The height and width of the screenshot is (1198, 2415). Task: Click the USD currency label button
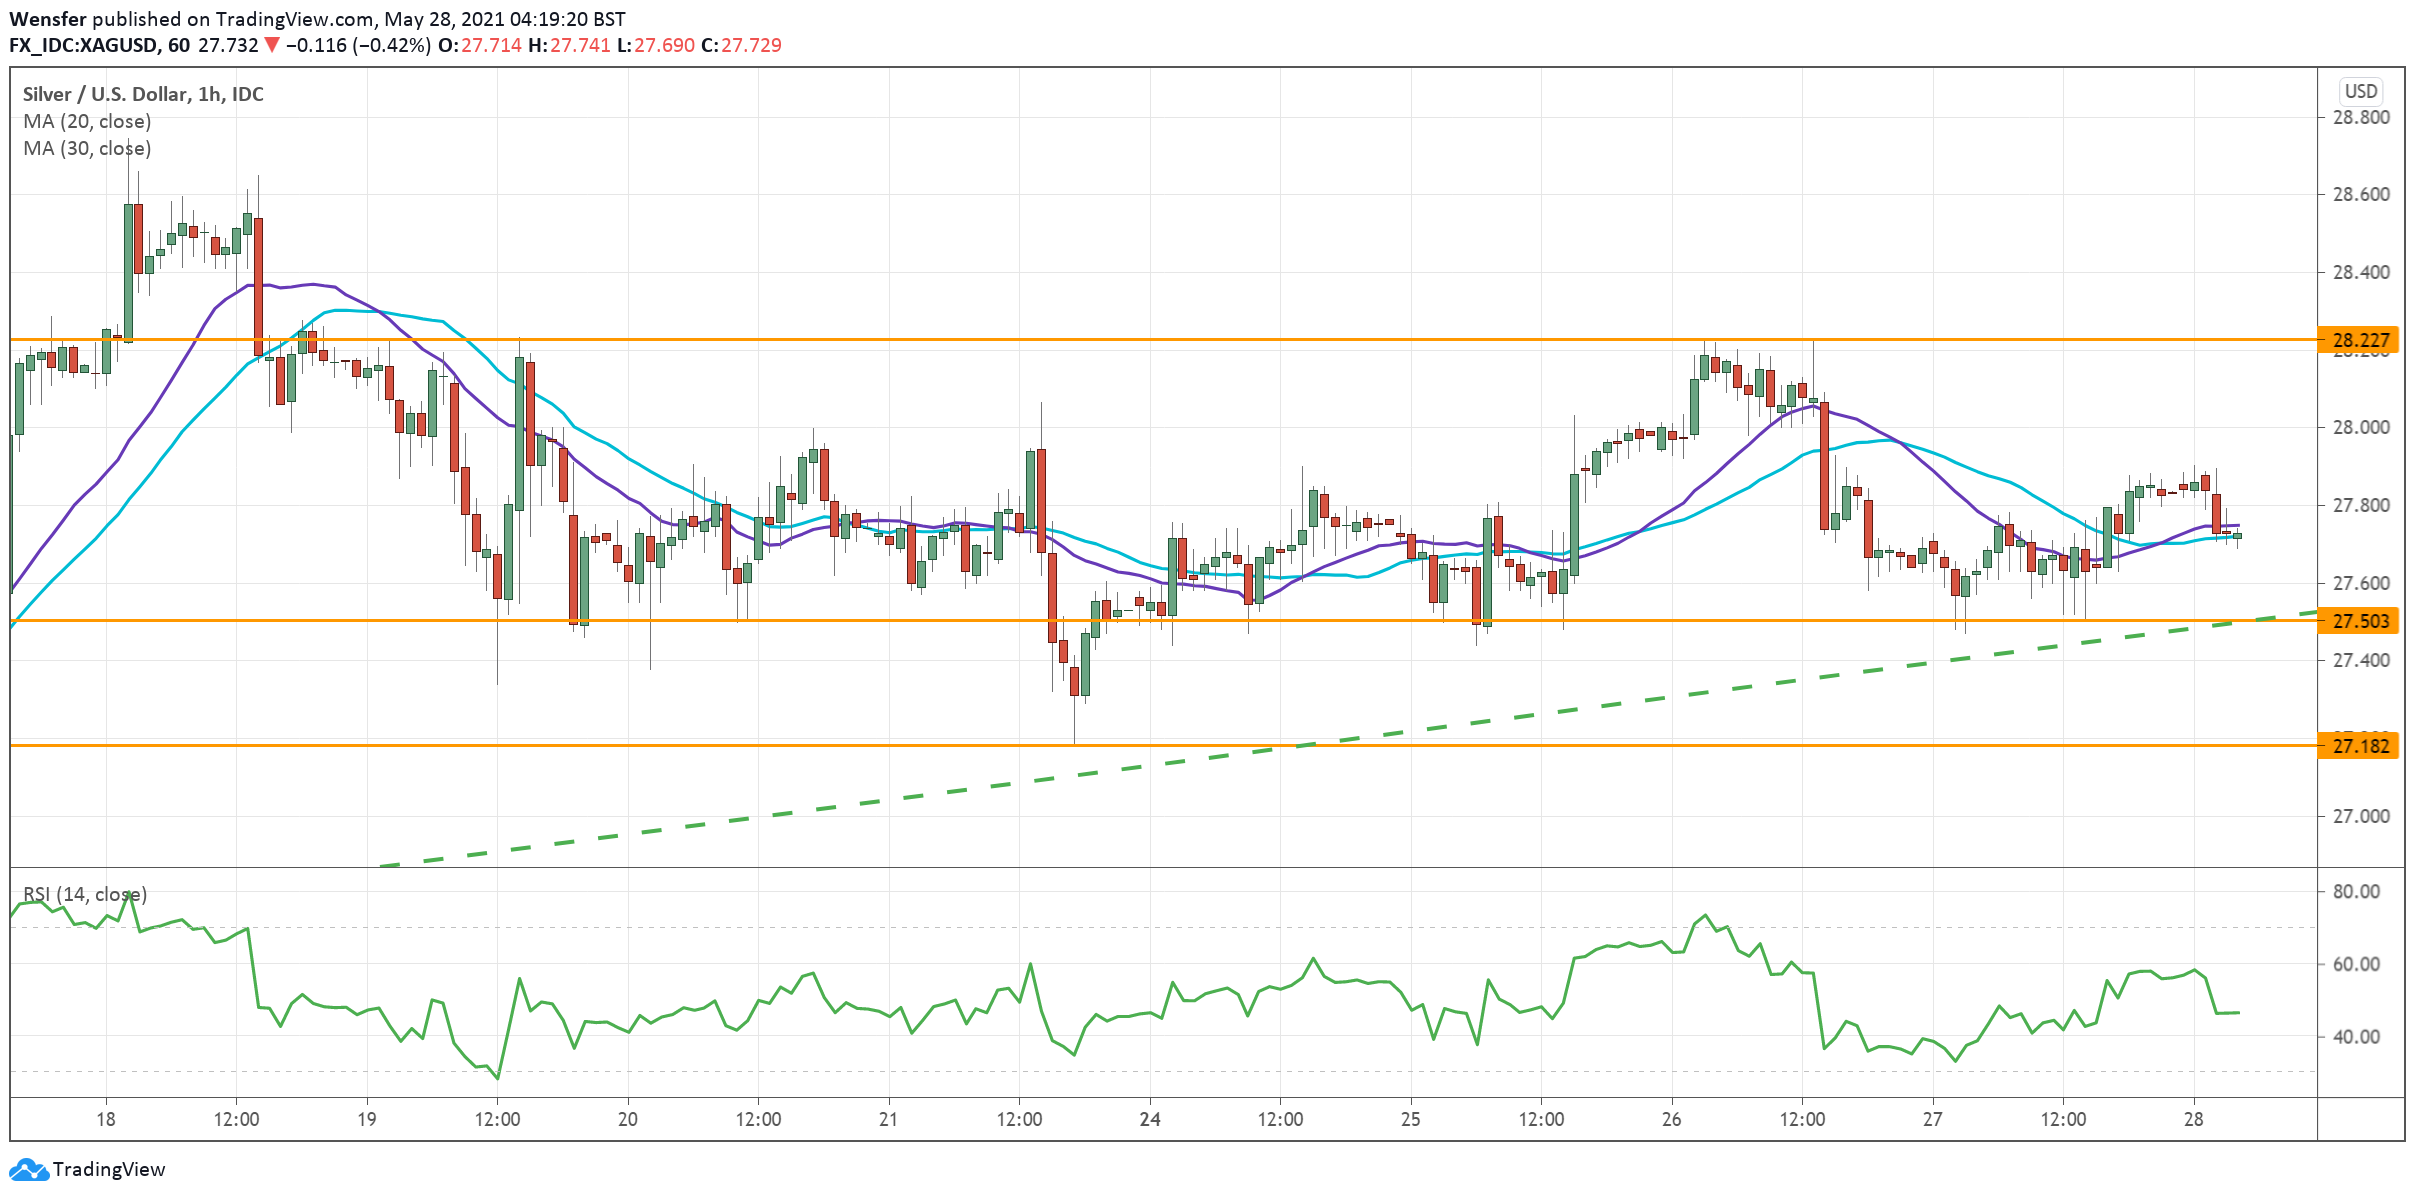pos(2360,91)
